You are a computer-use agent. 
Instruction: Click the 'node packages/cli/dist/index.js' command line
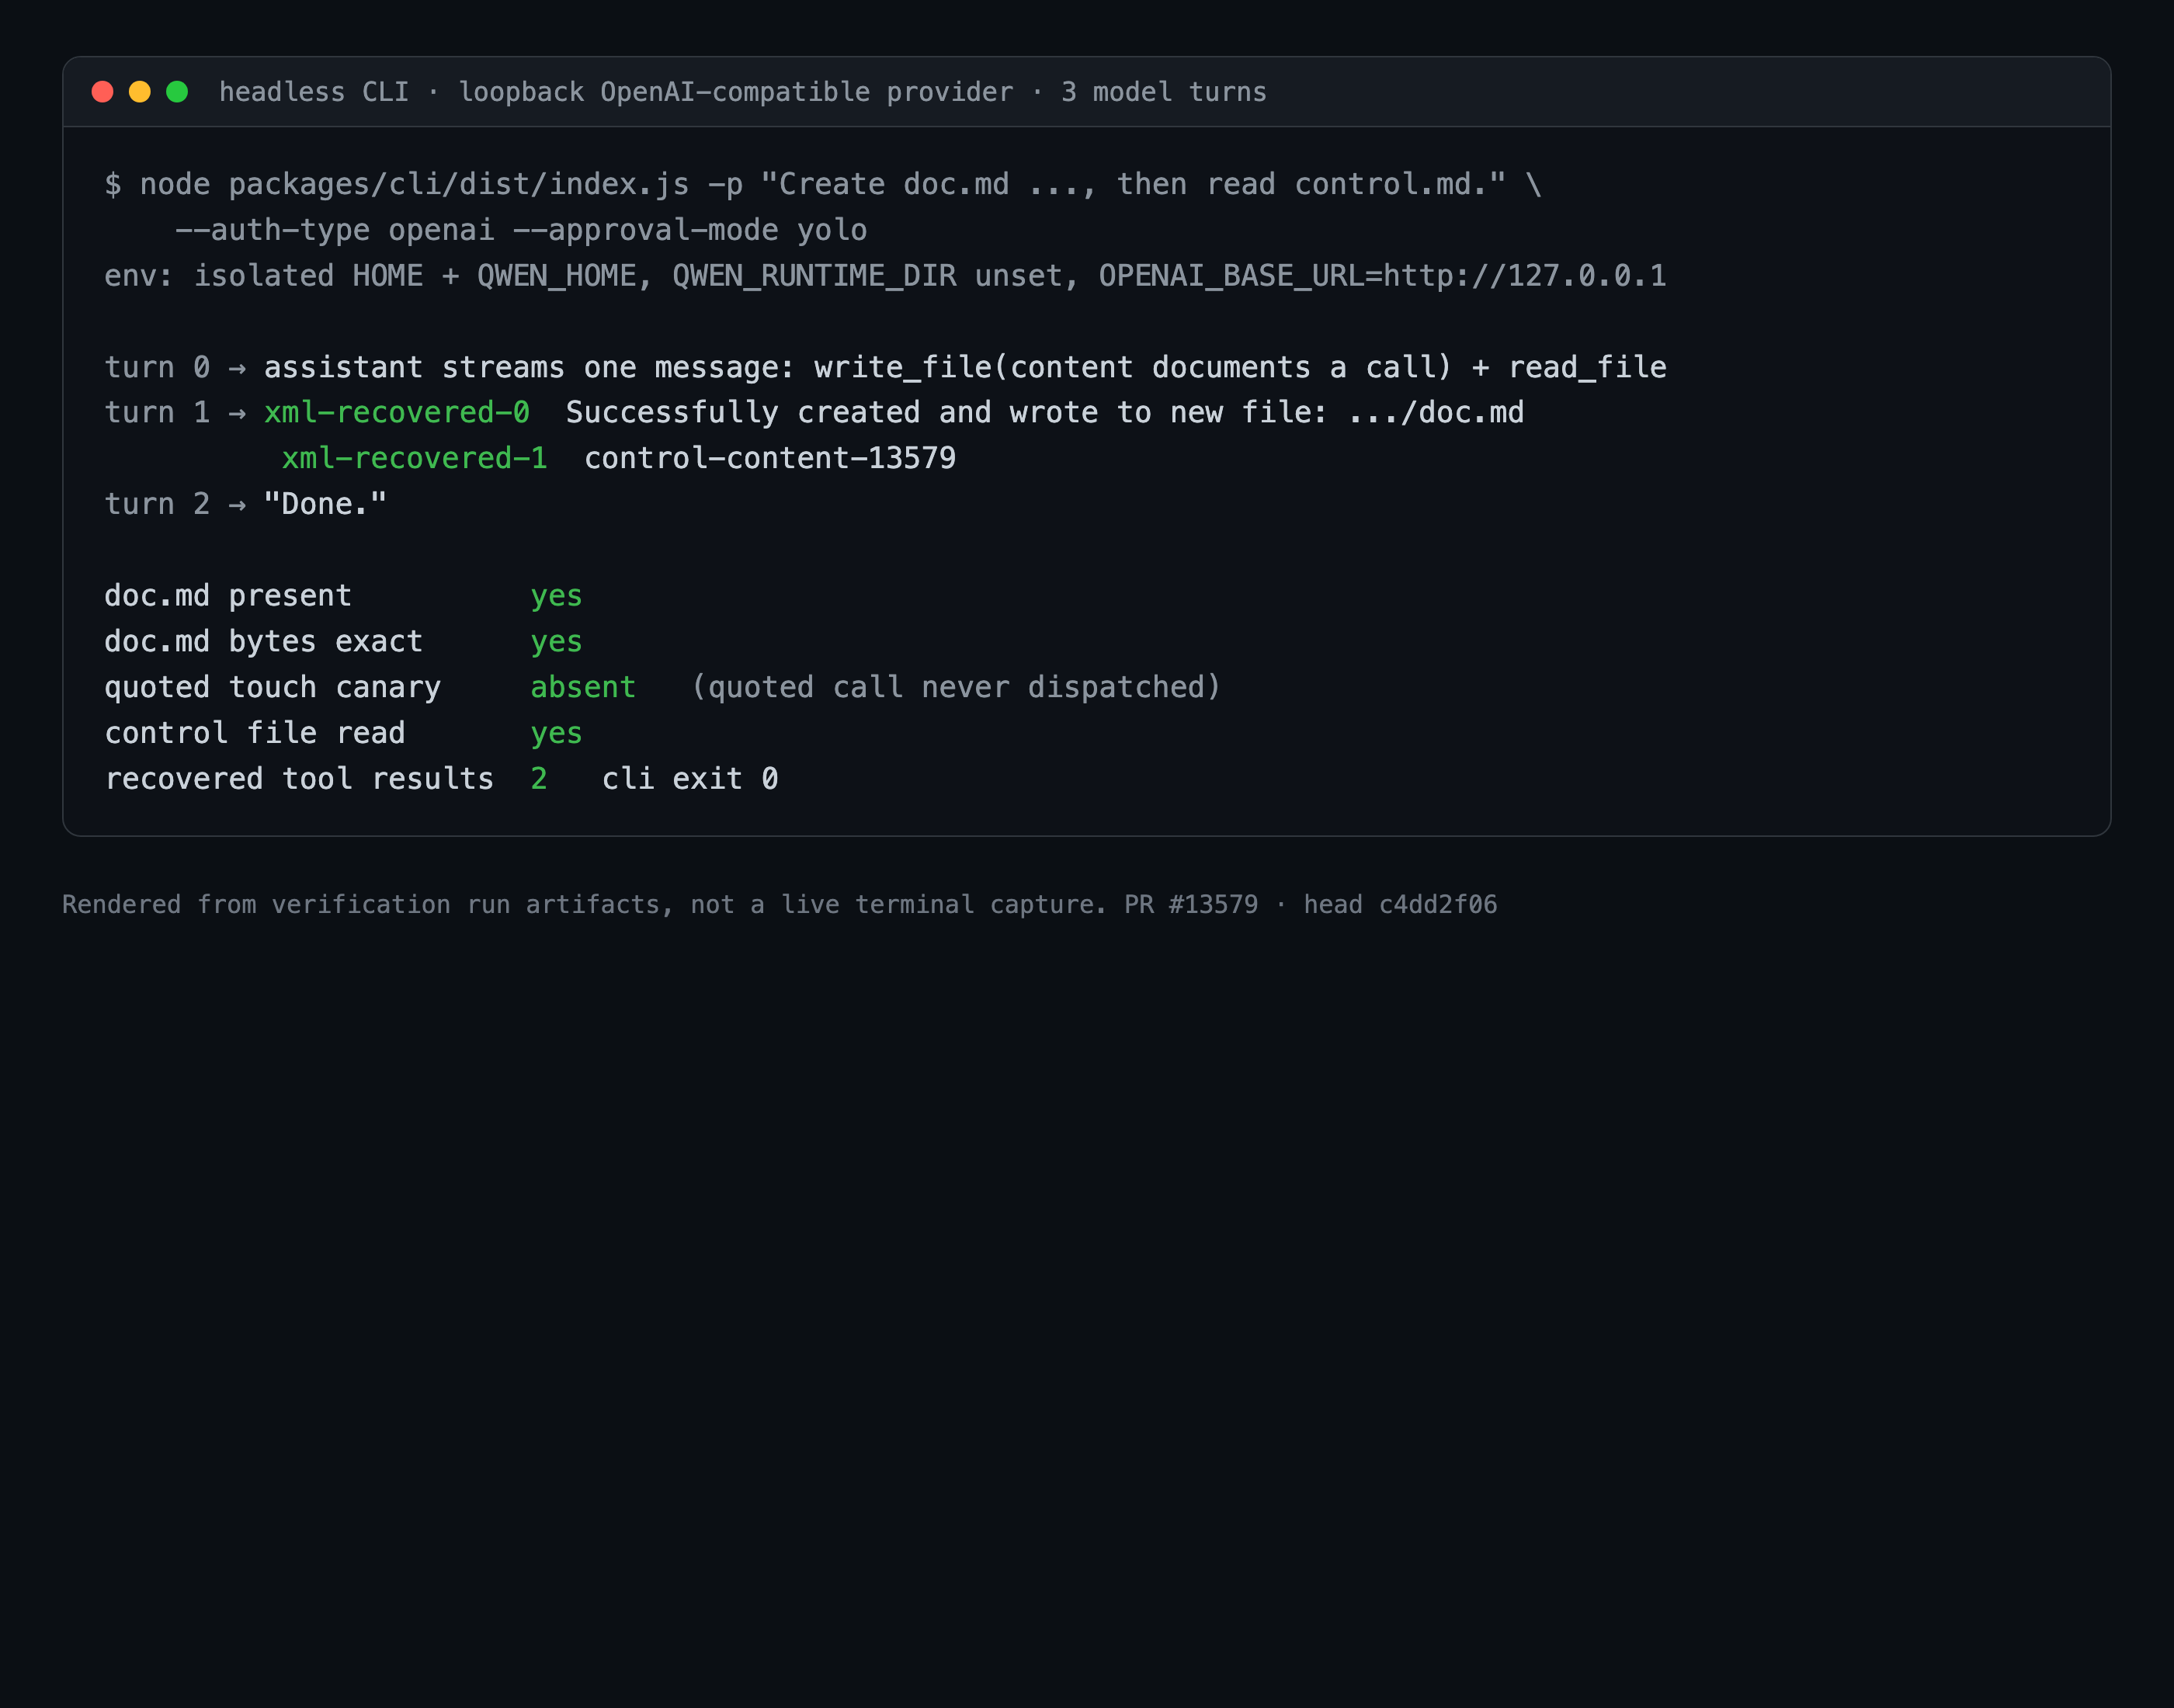point(823,184)
